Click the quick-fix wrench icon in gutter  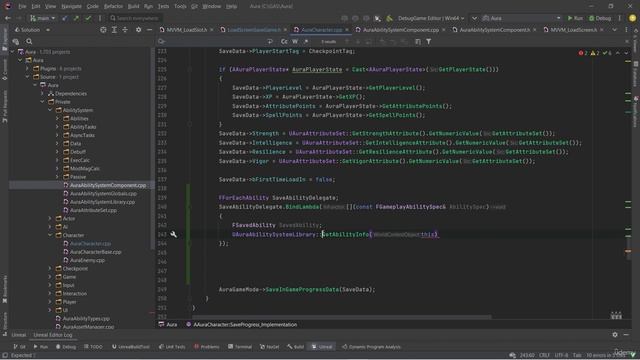[x=173, y=234]
